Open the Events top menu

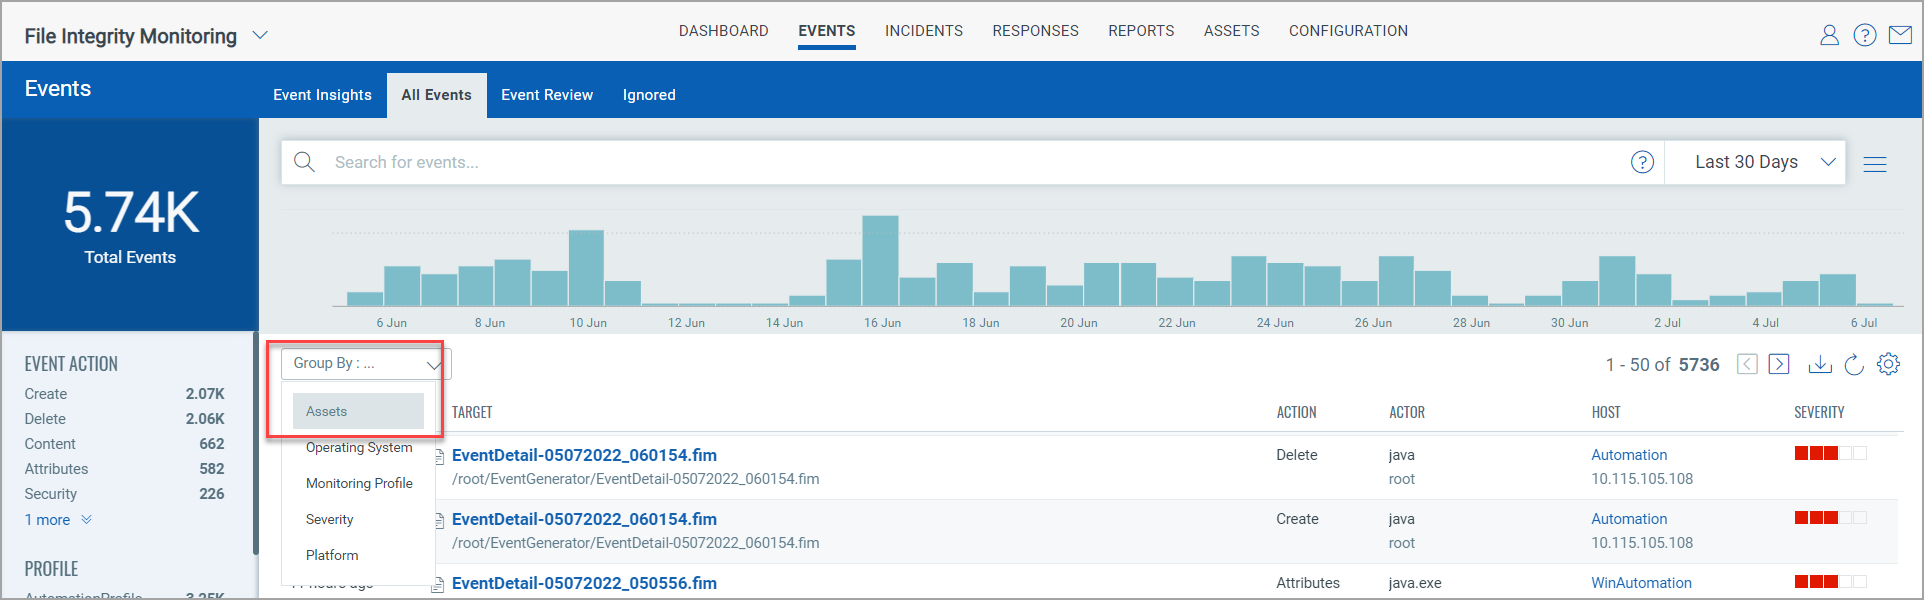pos(827,31)
